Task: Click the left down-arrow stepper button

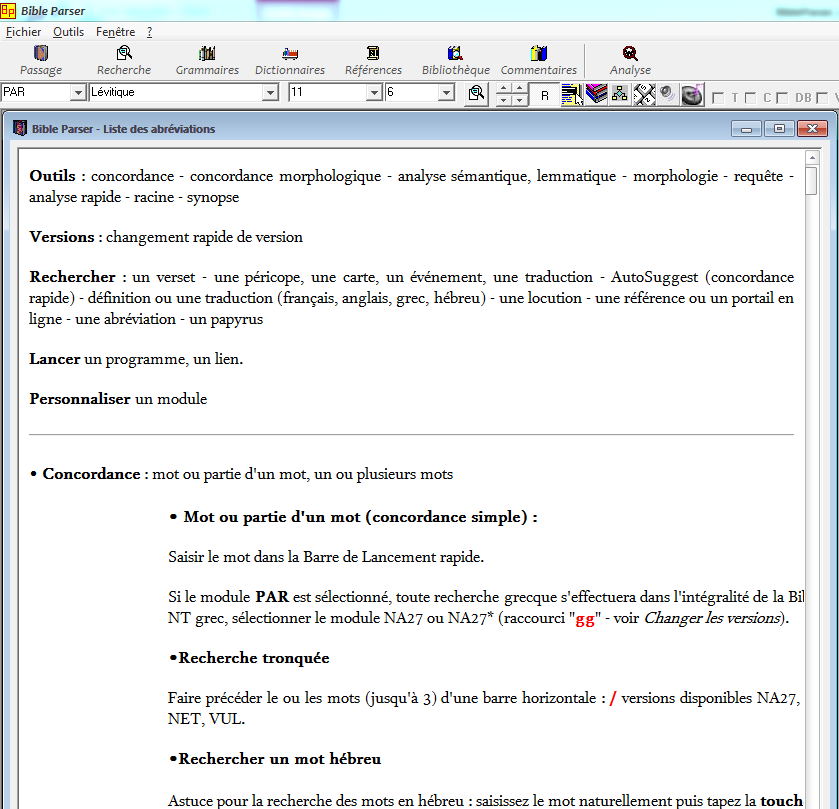Action: (x=504, y=100)
